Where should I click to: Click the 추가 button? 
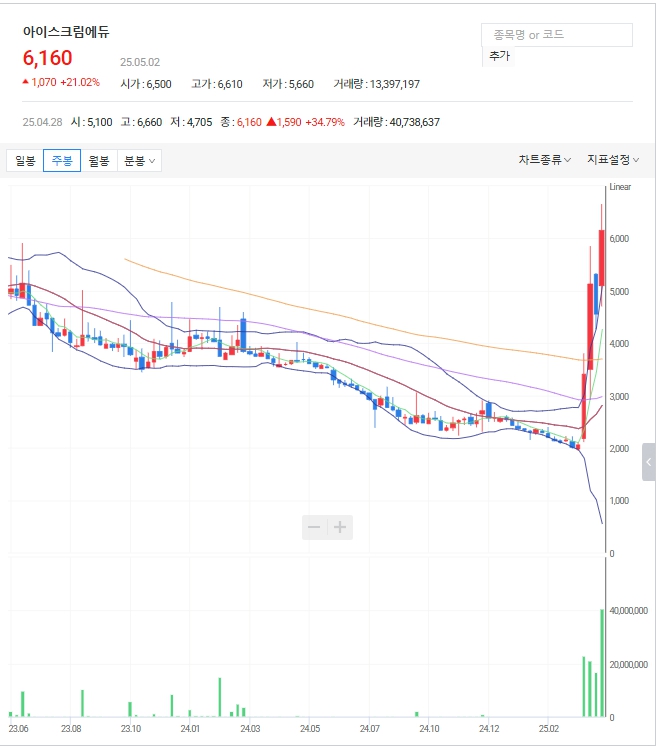[x=499, y=56]
